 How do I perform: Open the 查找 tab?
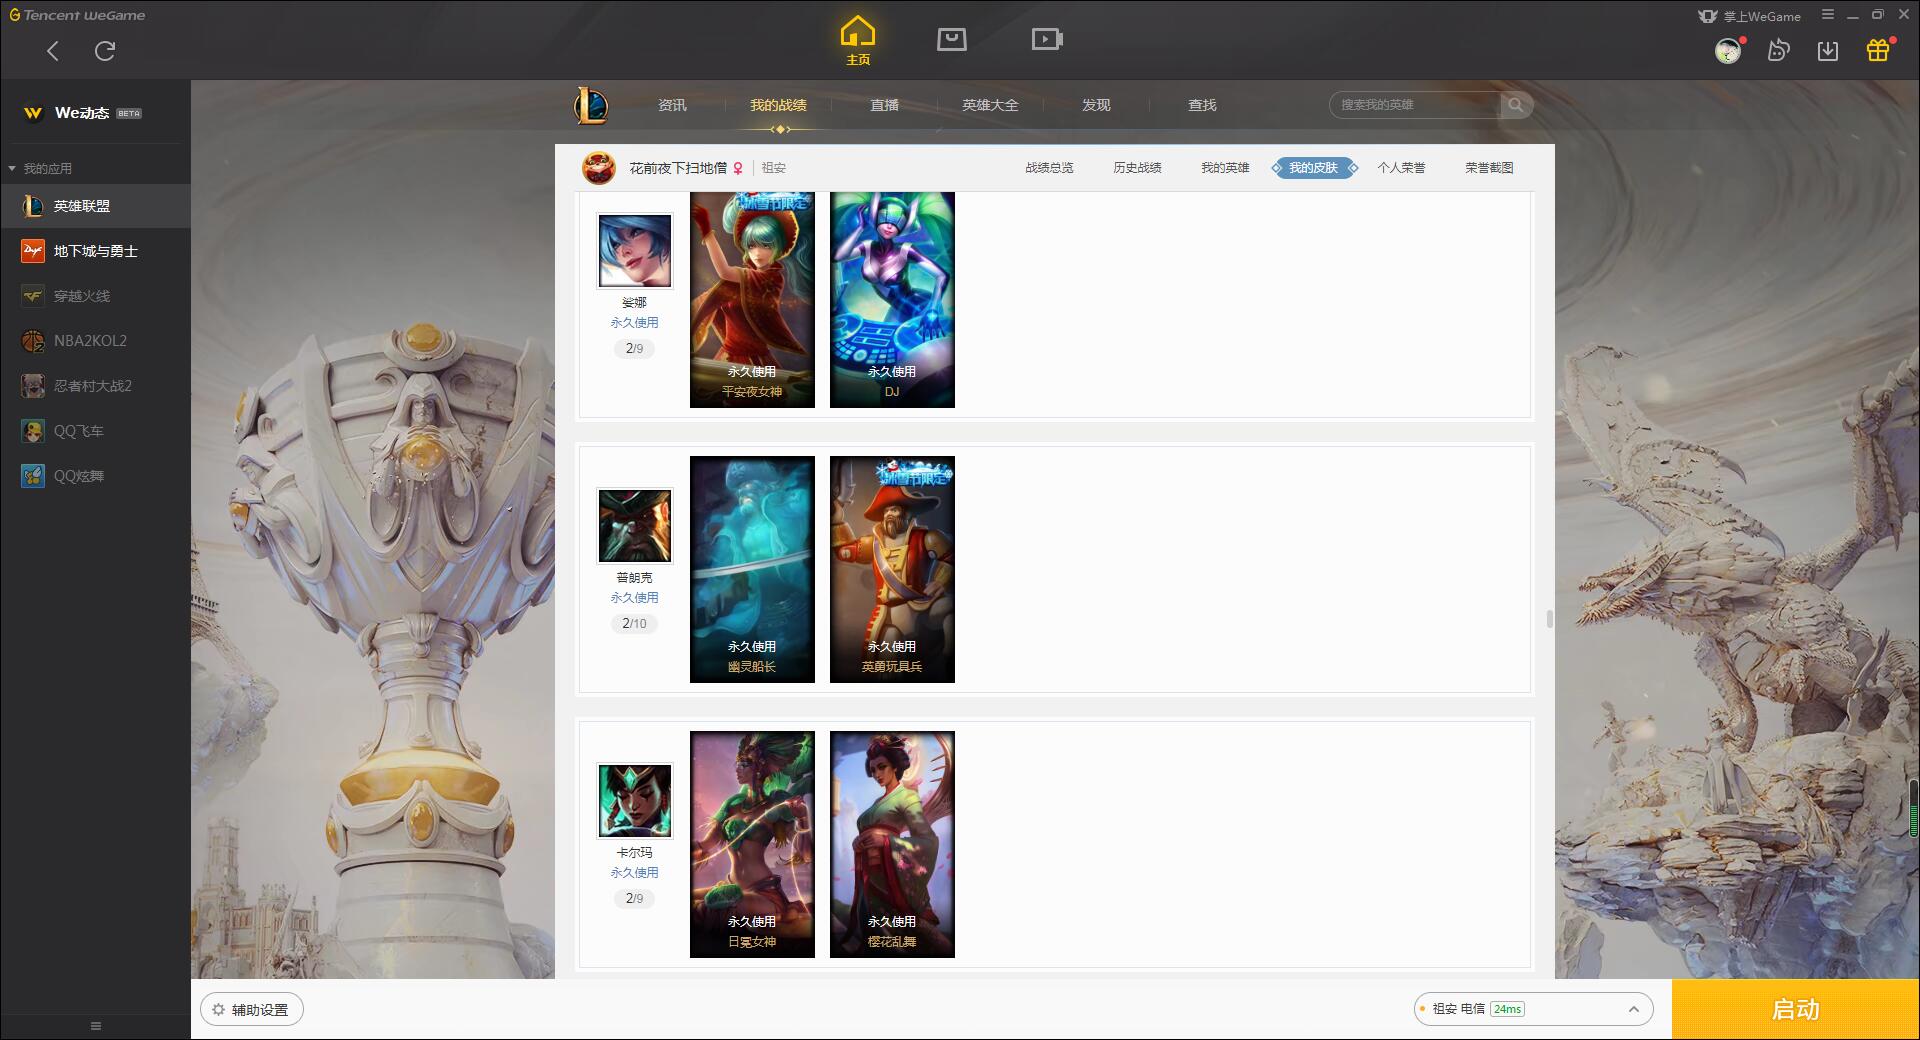point(1202,105)
